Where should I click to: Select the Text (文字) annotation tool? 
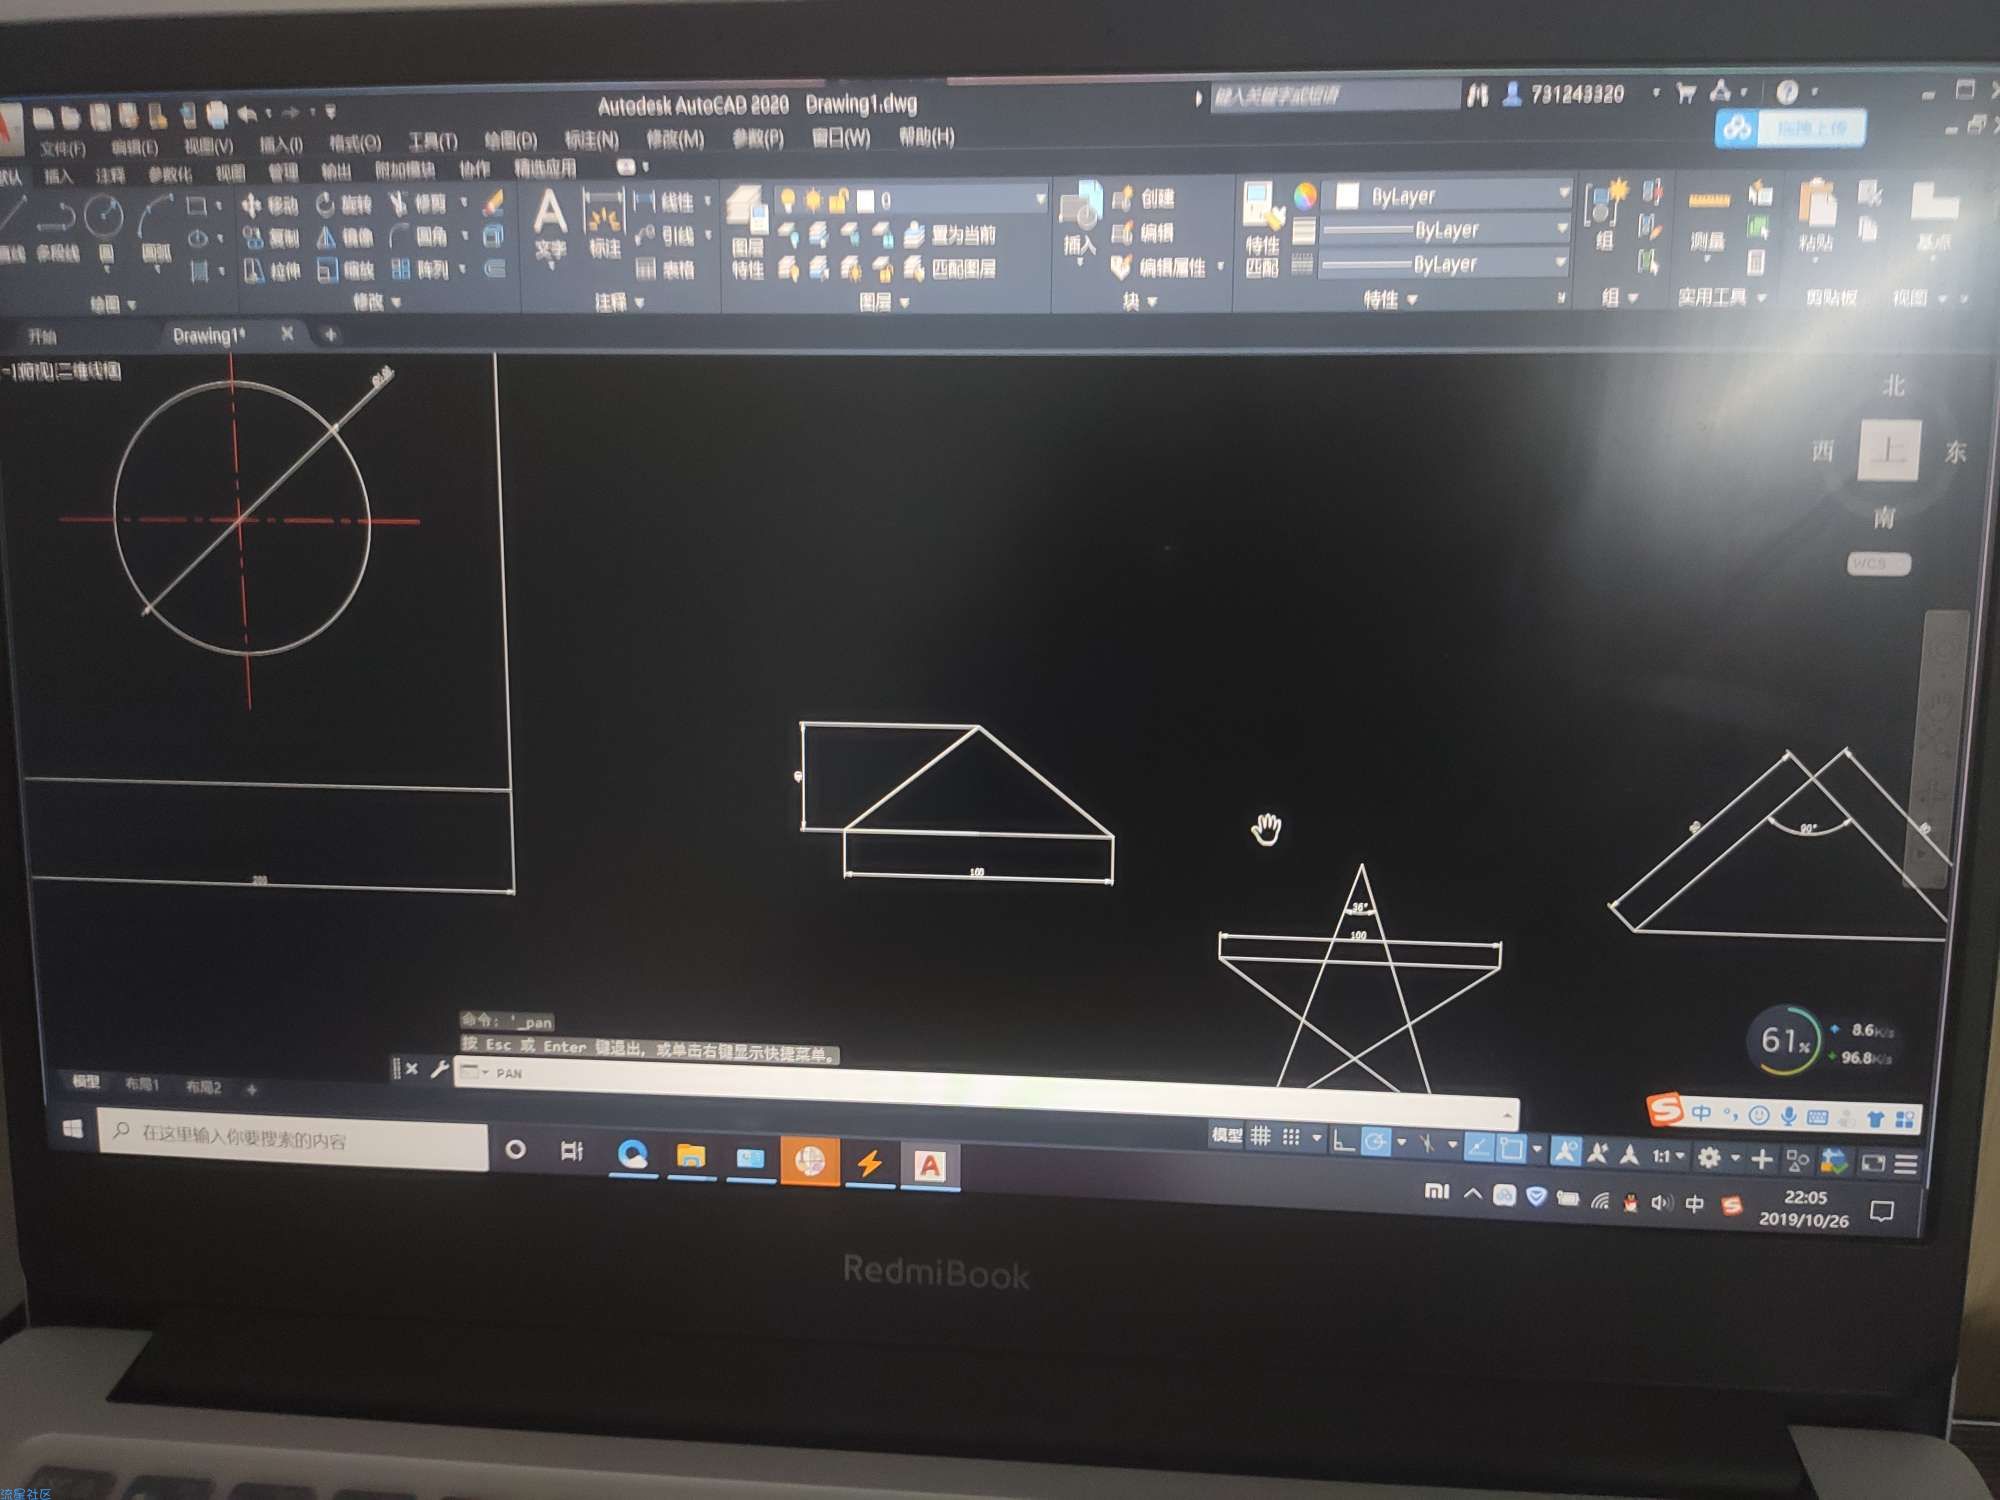pos(550,225)
